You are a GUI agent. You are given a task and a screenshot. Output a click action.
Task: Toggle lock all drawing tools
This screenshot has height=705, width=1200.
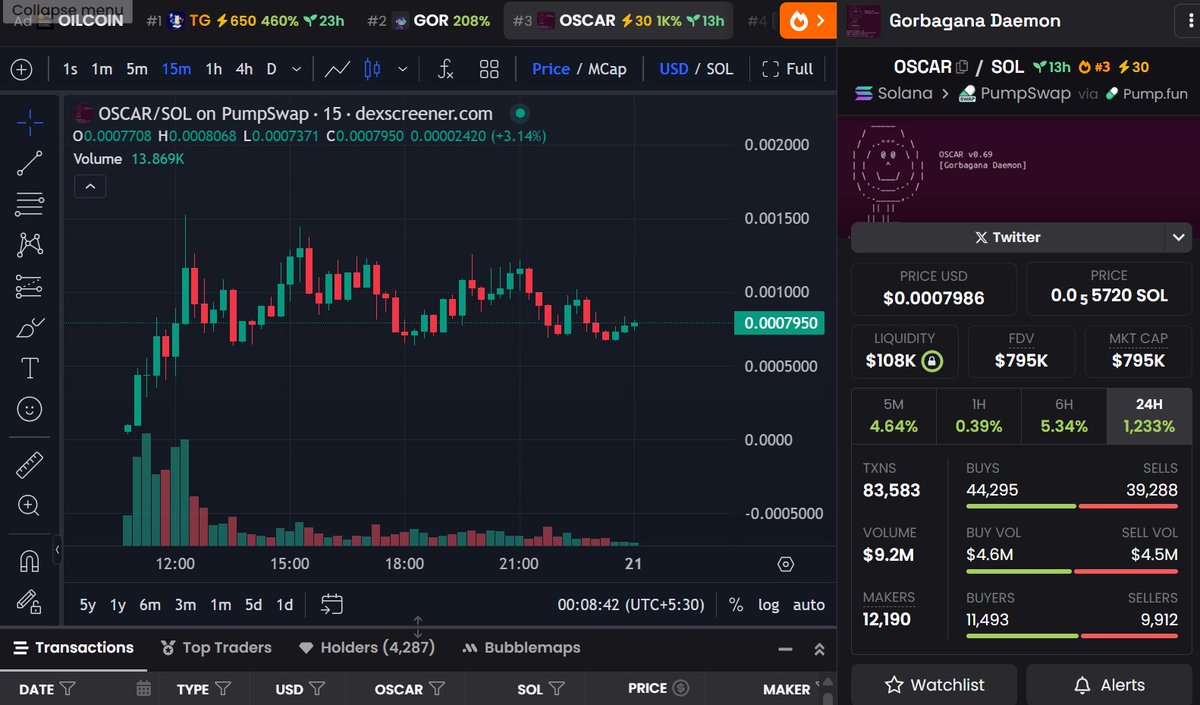(30, 601)
